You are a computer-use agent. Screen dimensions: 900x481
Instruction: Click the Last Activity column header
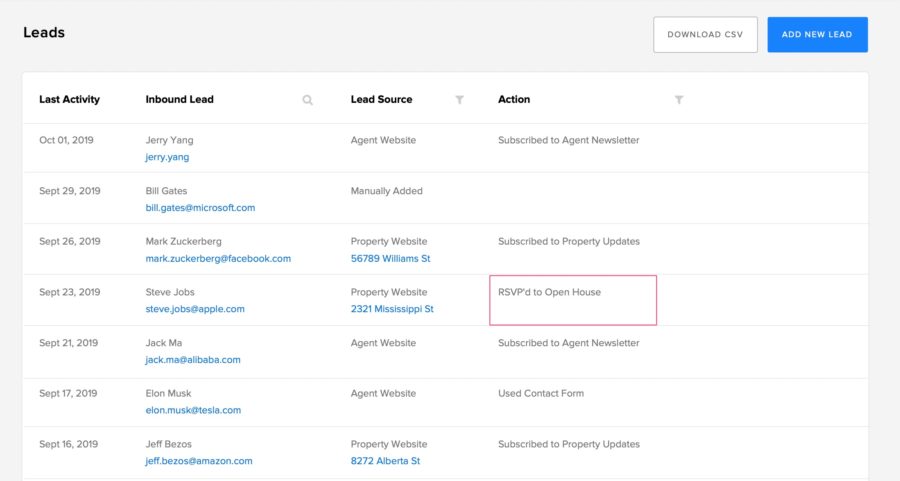(69, 100)
